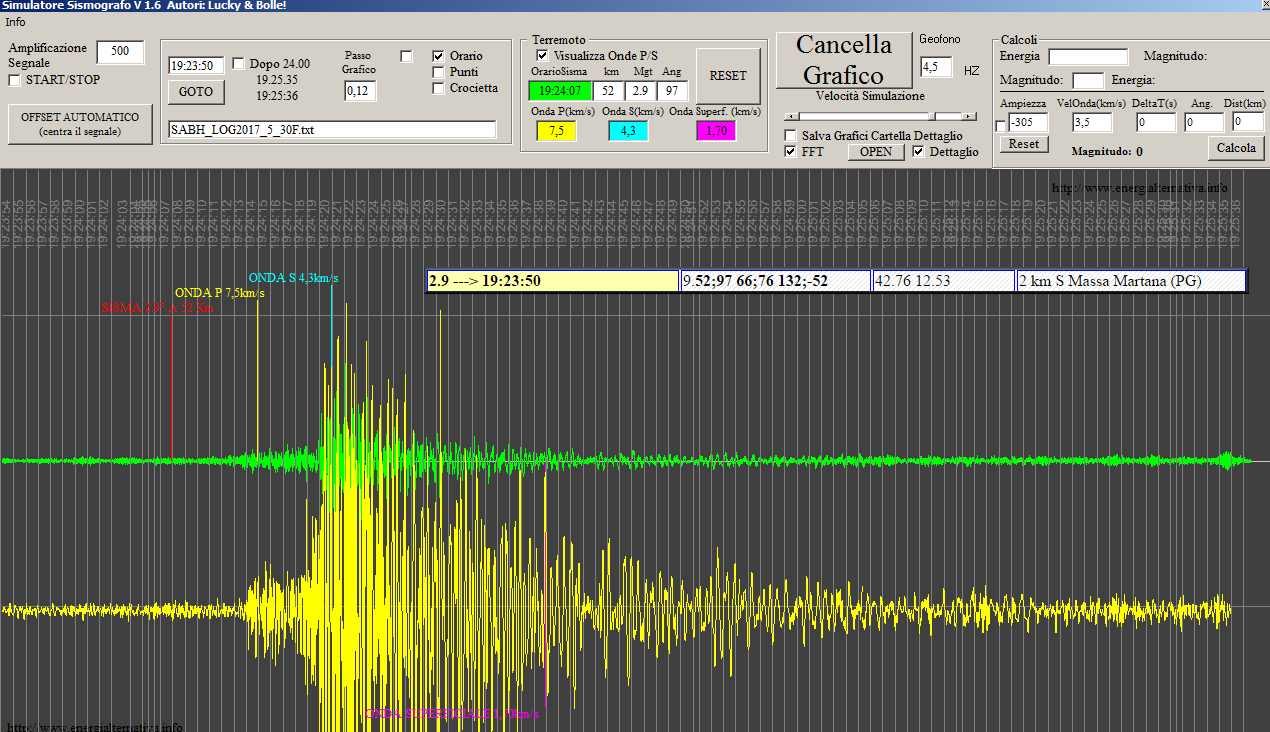Toggle the FFT checkbox

click(x=791, y=152)
